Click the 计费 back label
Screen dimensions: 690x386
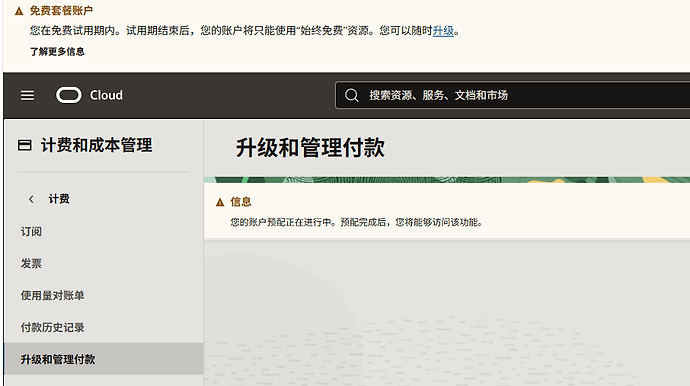click(59, 199)
